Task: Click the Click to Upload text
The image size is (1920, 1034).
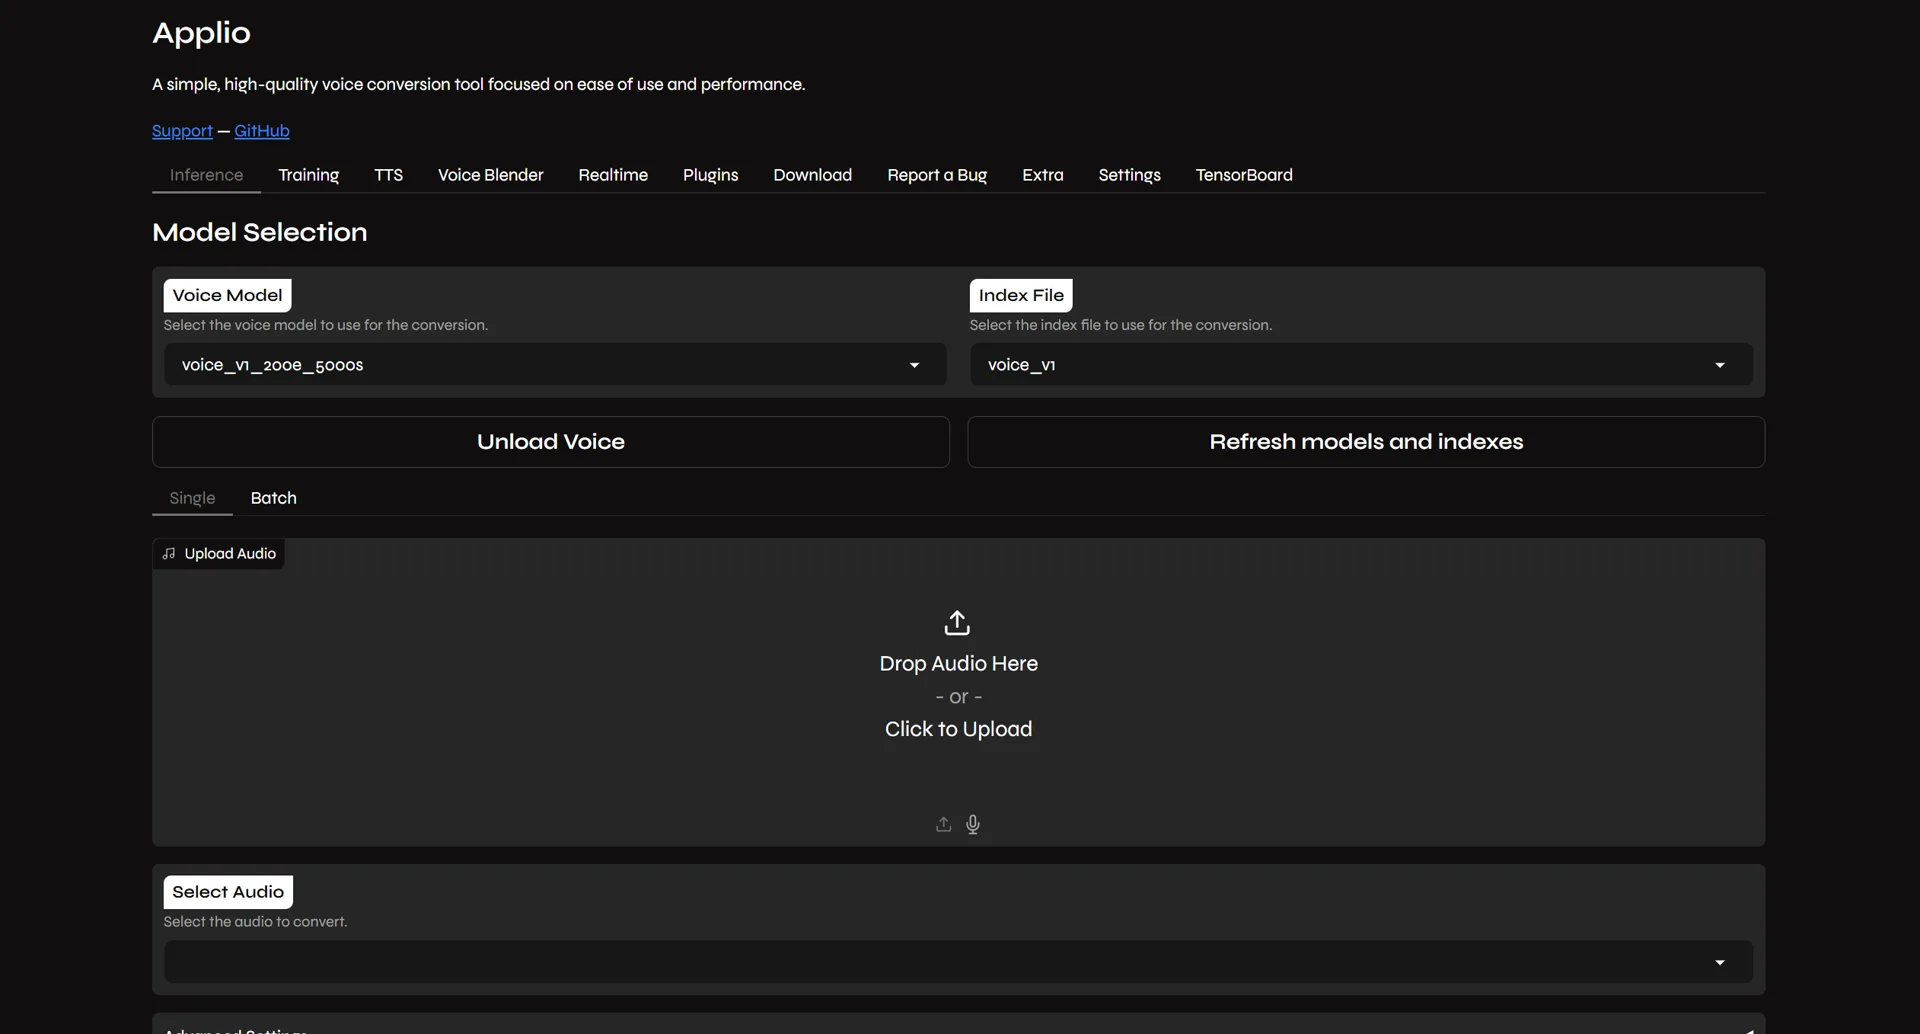Action: pos(958,729)
